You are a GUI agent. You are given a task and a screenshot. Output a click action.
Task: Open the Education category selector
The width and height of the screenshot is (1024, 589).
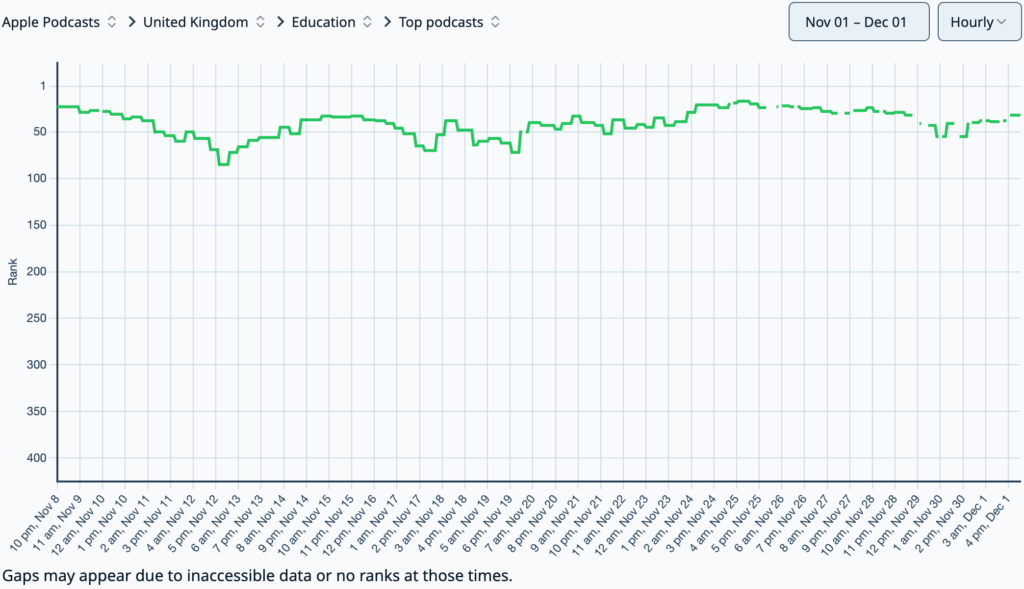click(332, 22)
